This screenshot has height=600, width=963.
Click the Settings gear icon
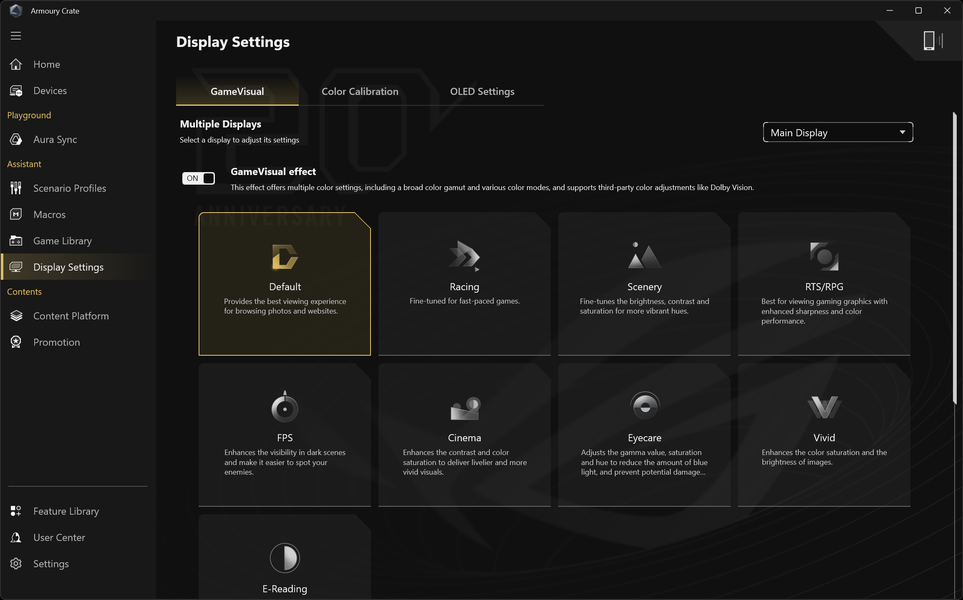[16, 564]
